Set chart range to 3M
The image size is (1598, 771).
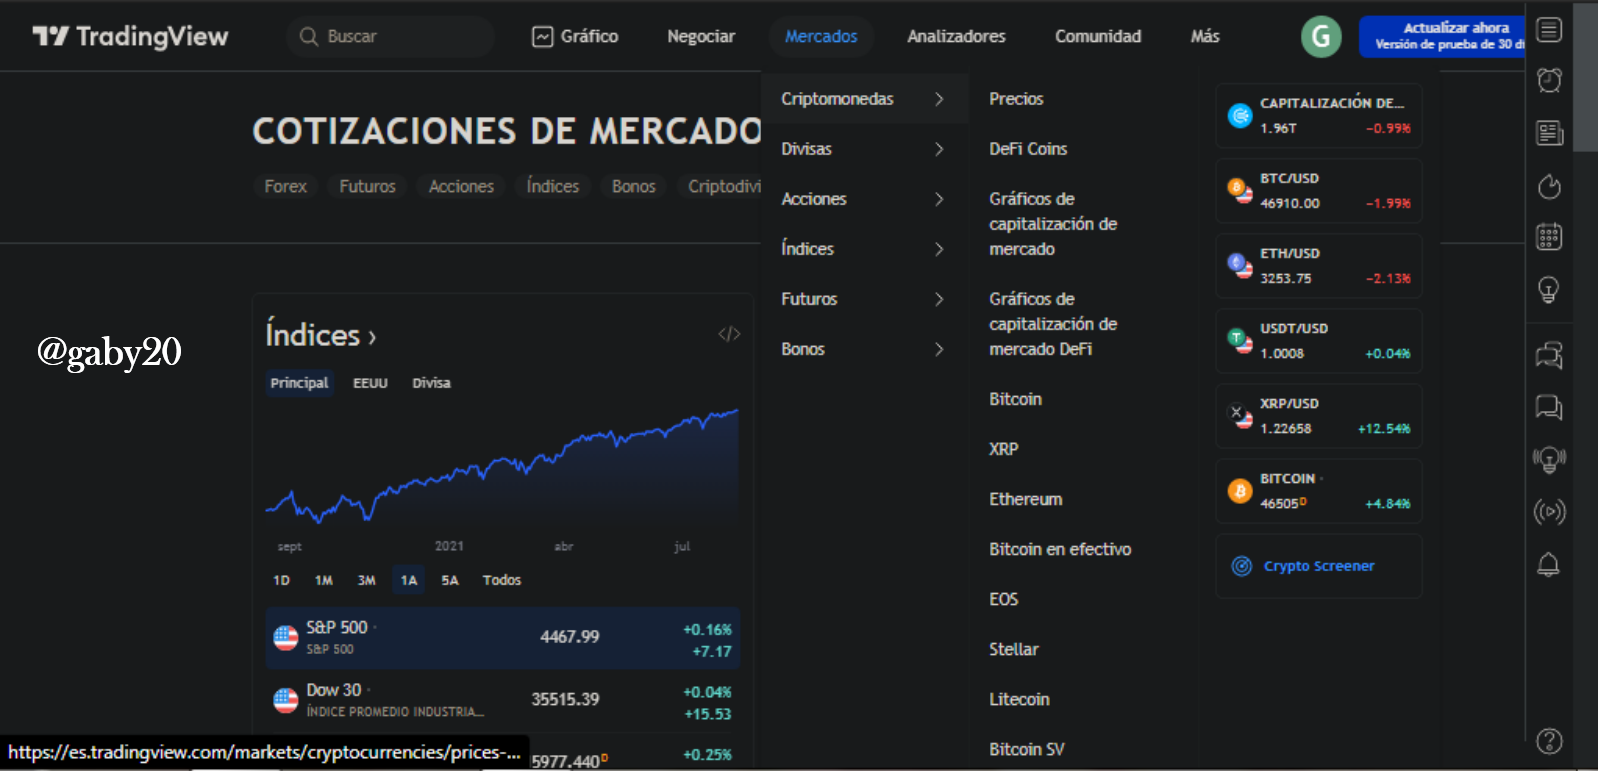pyautogui.click(x=367, y=580)
